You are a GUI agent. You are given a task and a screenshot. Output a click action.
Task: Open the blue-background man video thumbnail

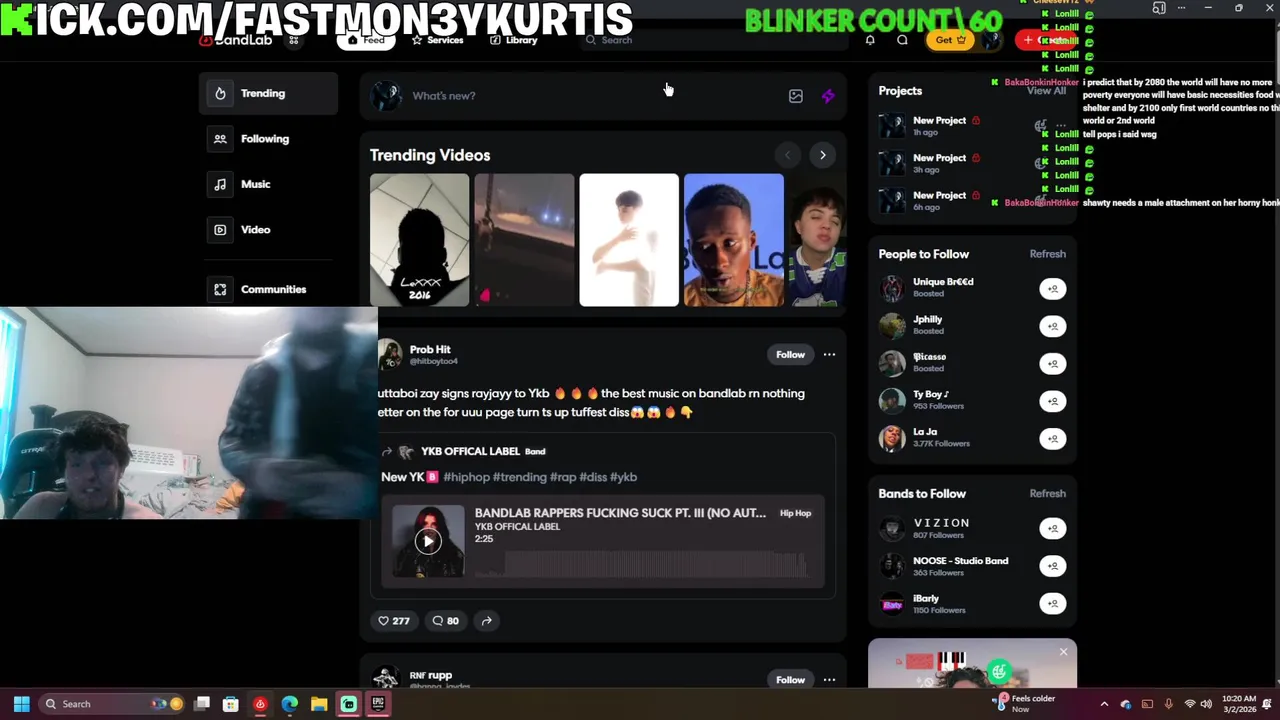tap(734, 240)
